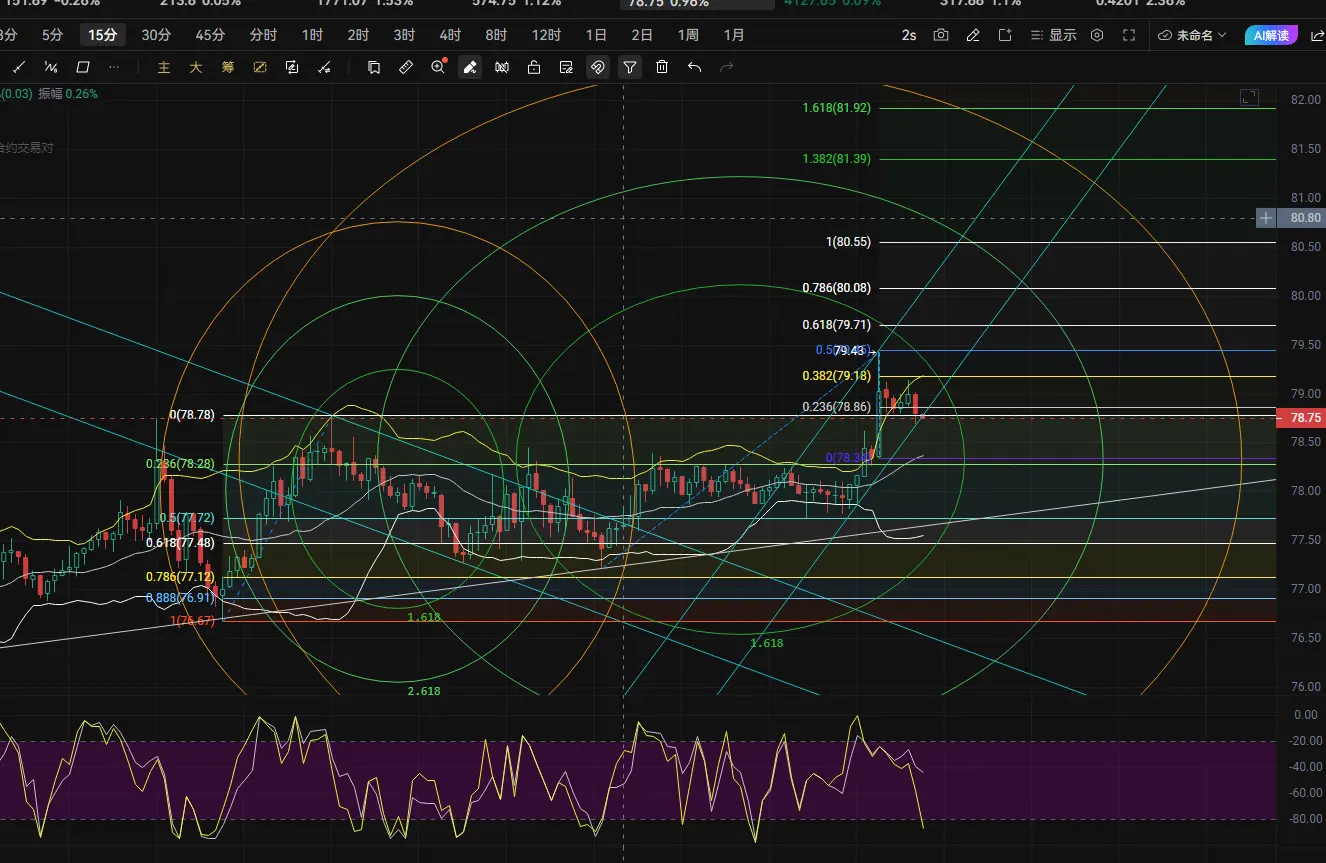
Task: Toggle the funnel filter button
Action: point(629,67)
